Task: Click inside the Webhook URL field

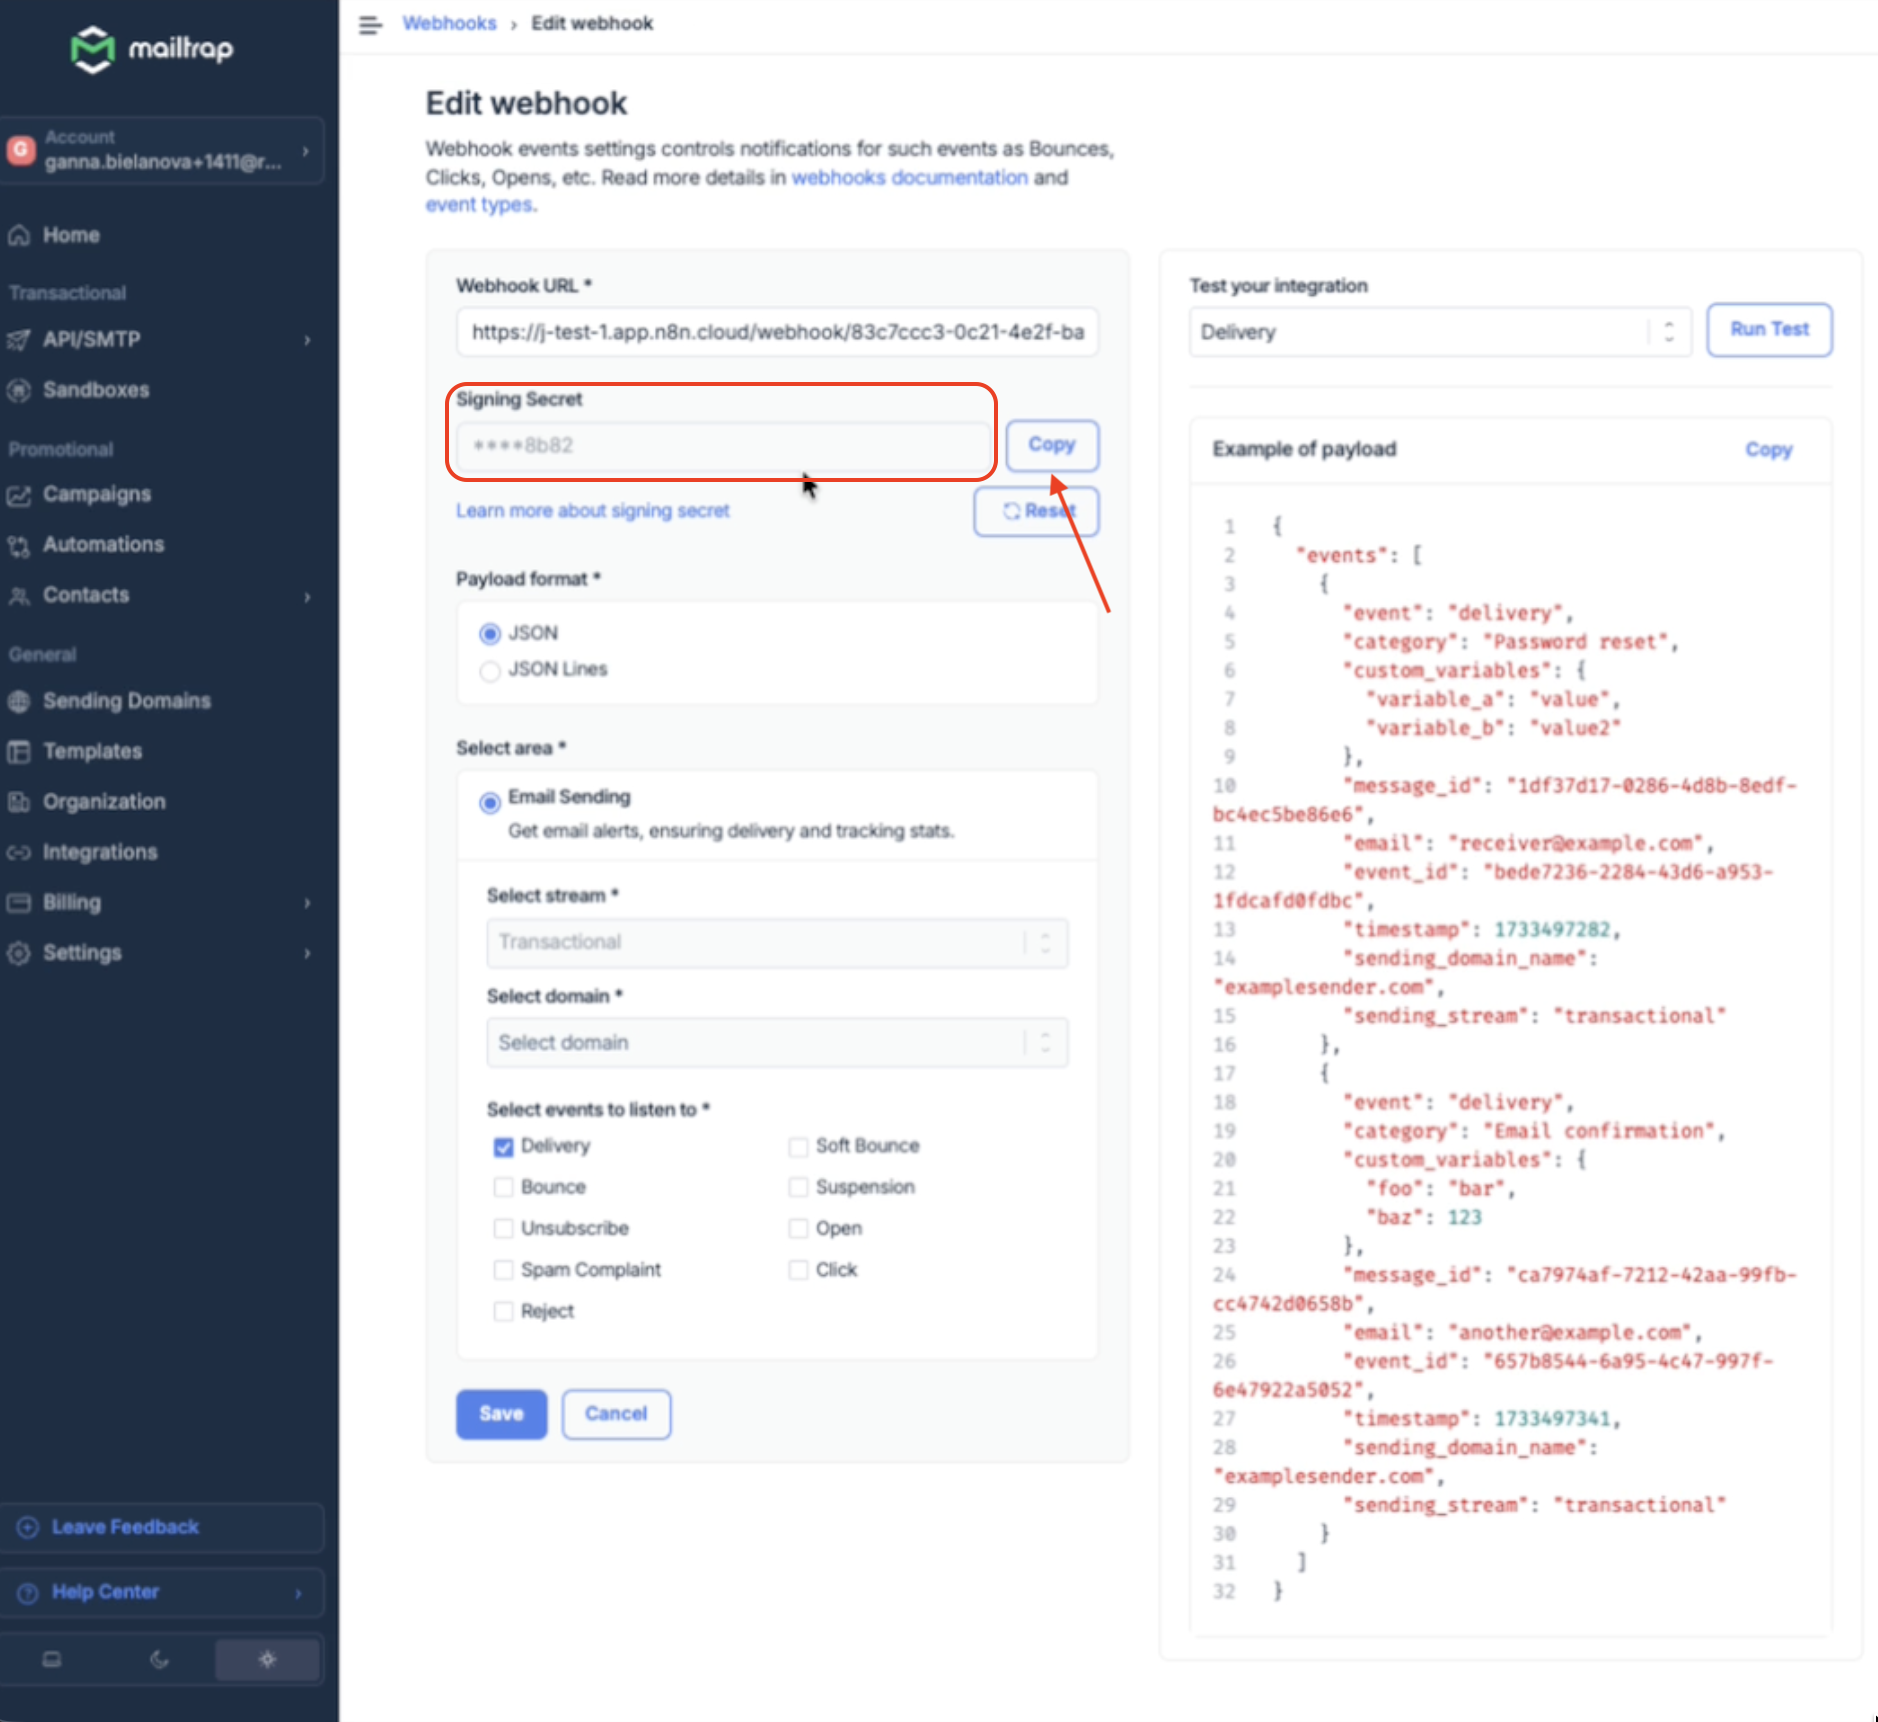Action: (776, 332)
